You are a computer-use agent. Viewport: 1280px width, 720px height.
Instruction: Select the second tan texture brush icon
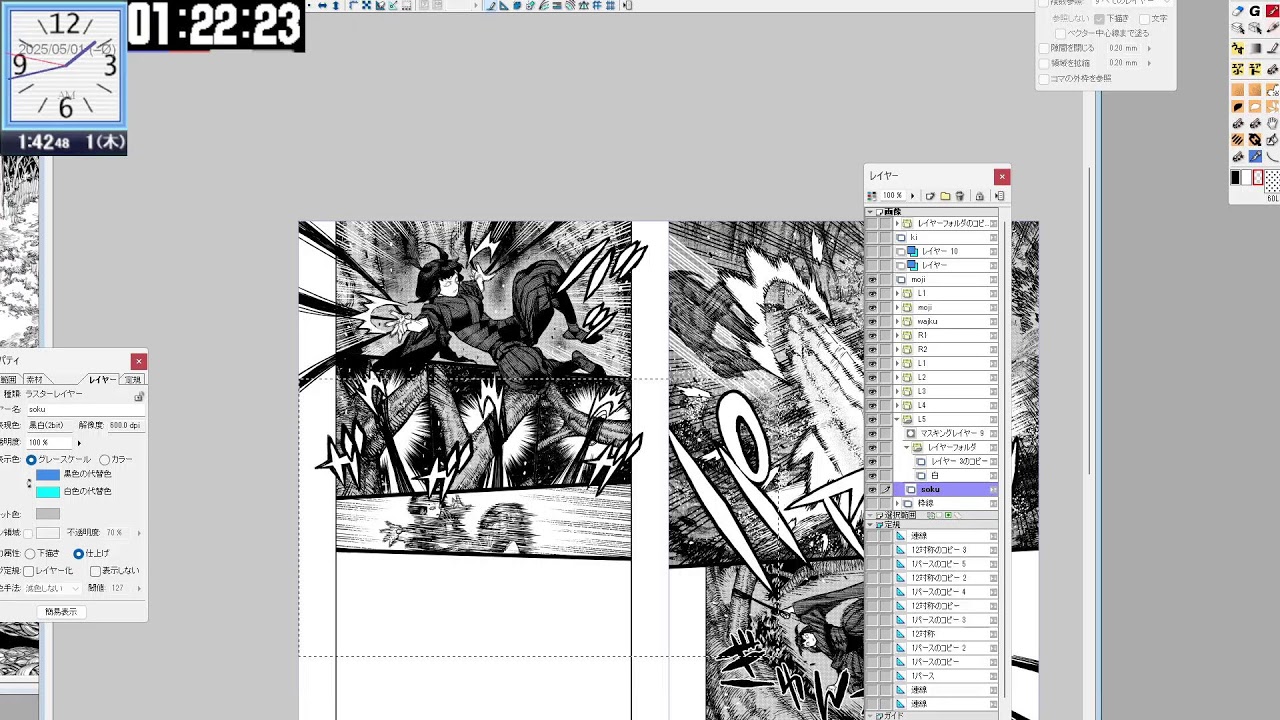(1255, 89)
